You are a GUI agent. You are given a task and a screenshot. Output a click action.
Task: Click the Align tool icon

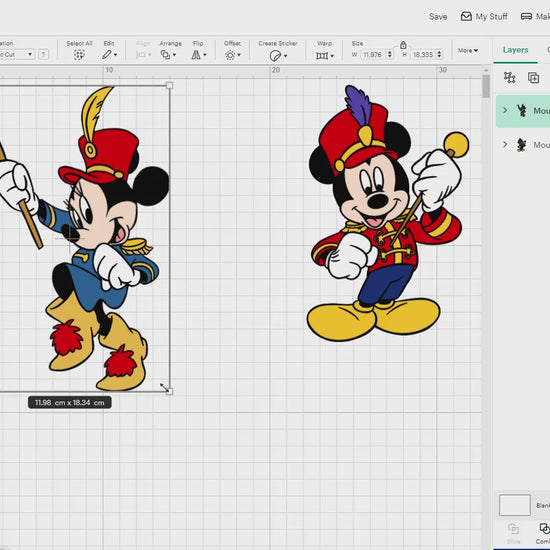pyautogui.click(x=141, y=55)
